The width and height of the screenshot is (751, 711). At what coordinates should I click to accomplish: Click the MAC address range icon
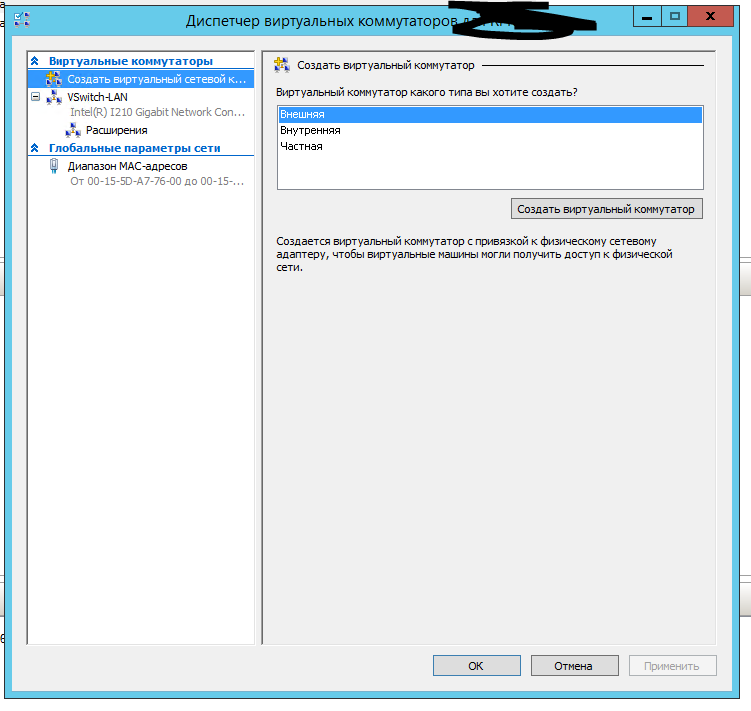(54, 167)
